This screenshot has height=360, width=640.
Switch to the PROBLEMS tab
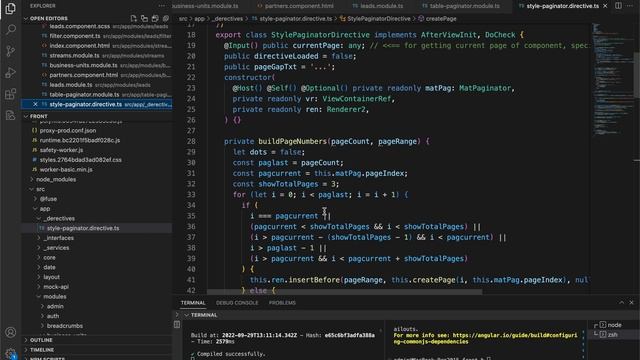[282, 303]
